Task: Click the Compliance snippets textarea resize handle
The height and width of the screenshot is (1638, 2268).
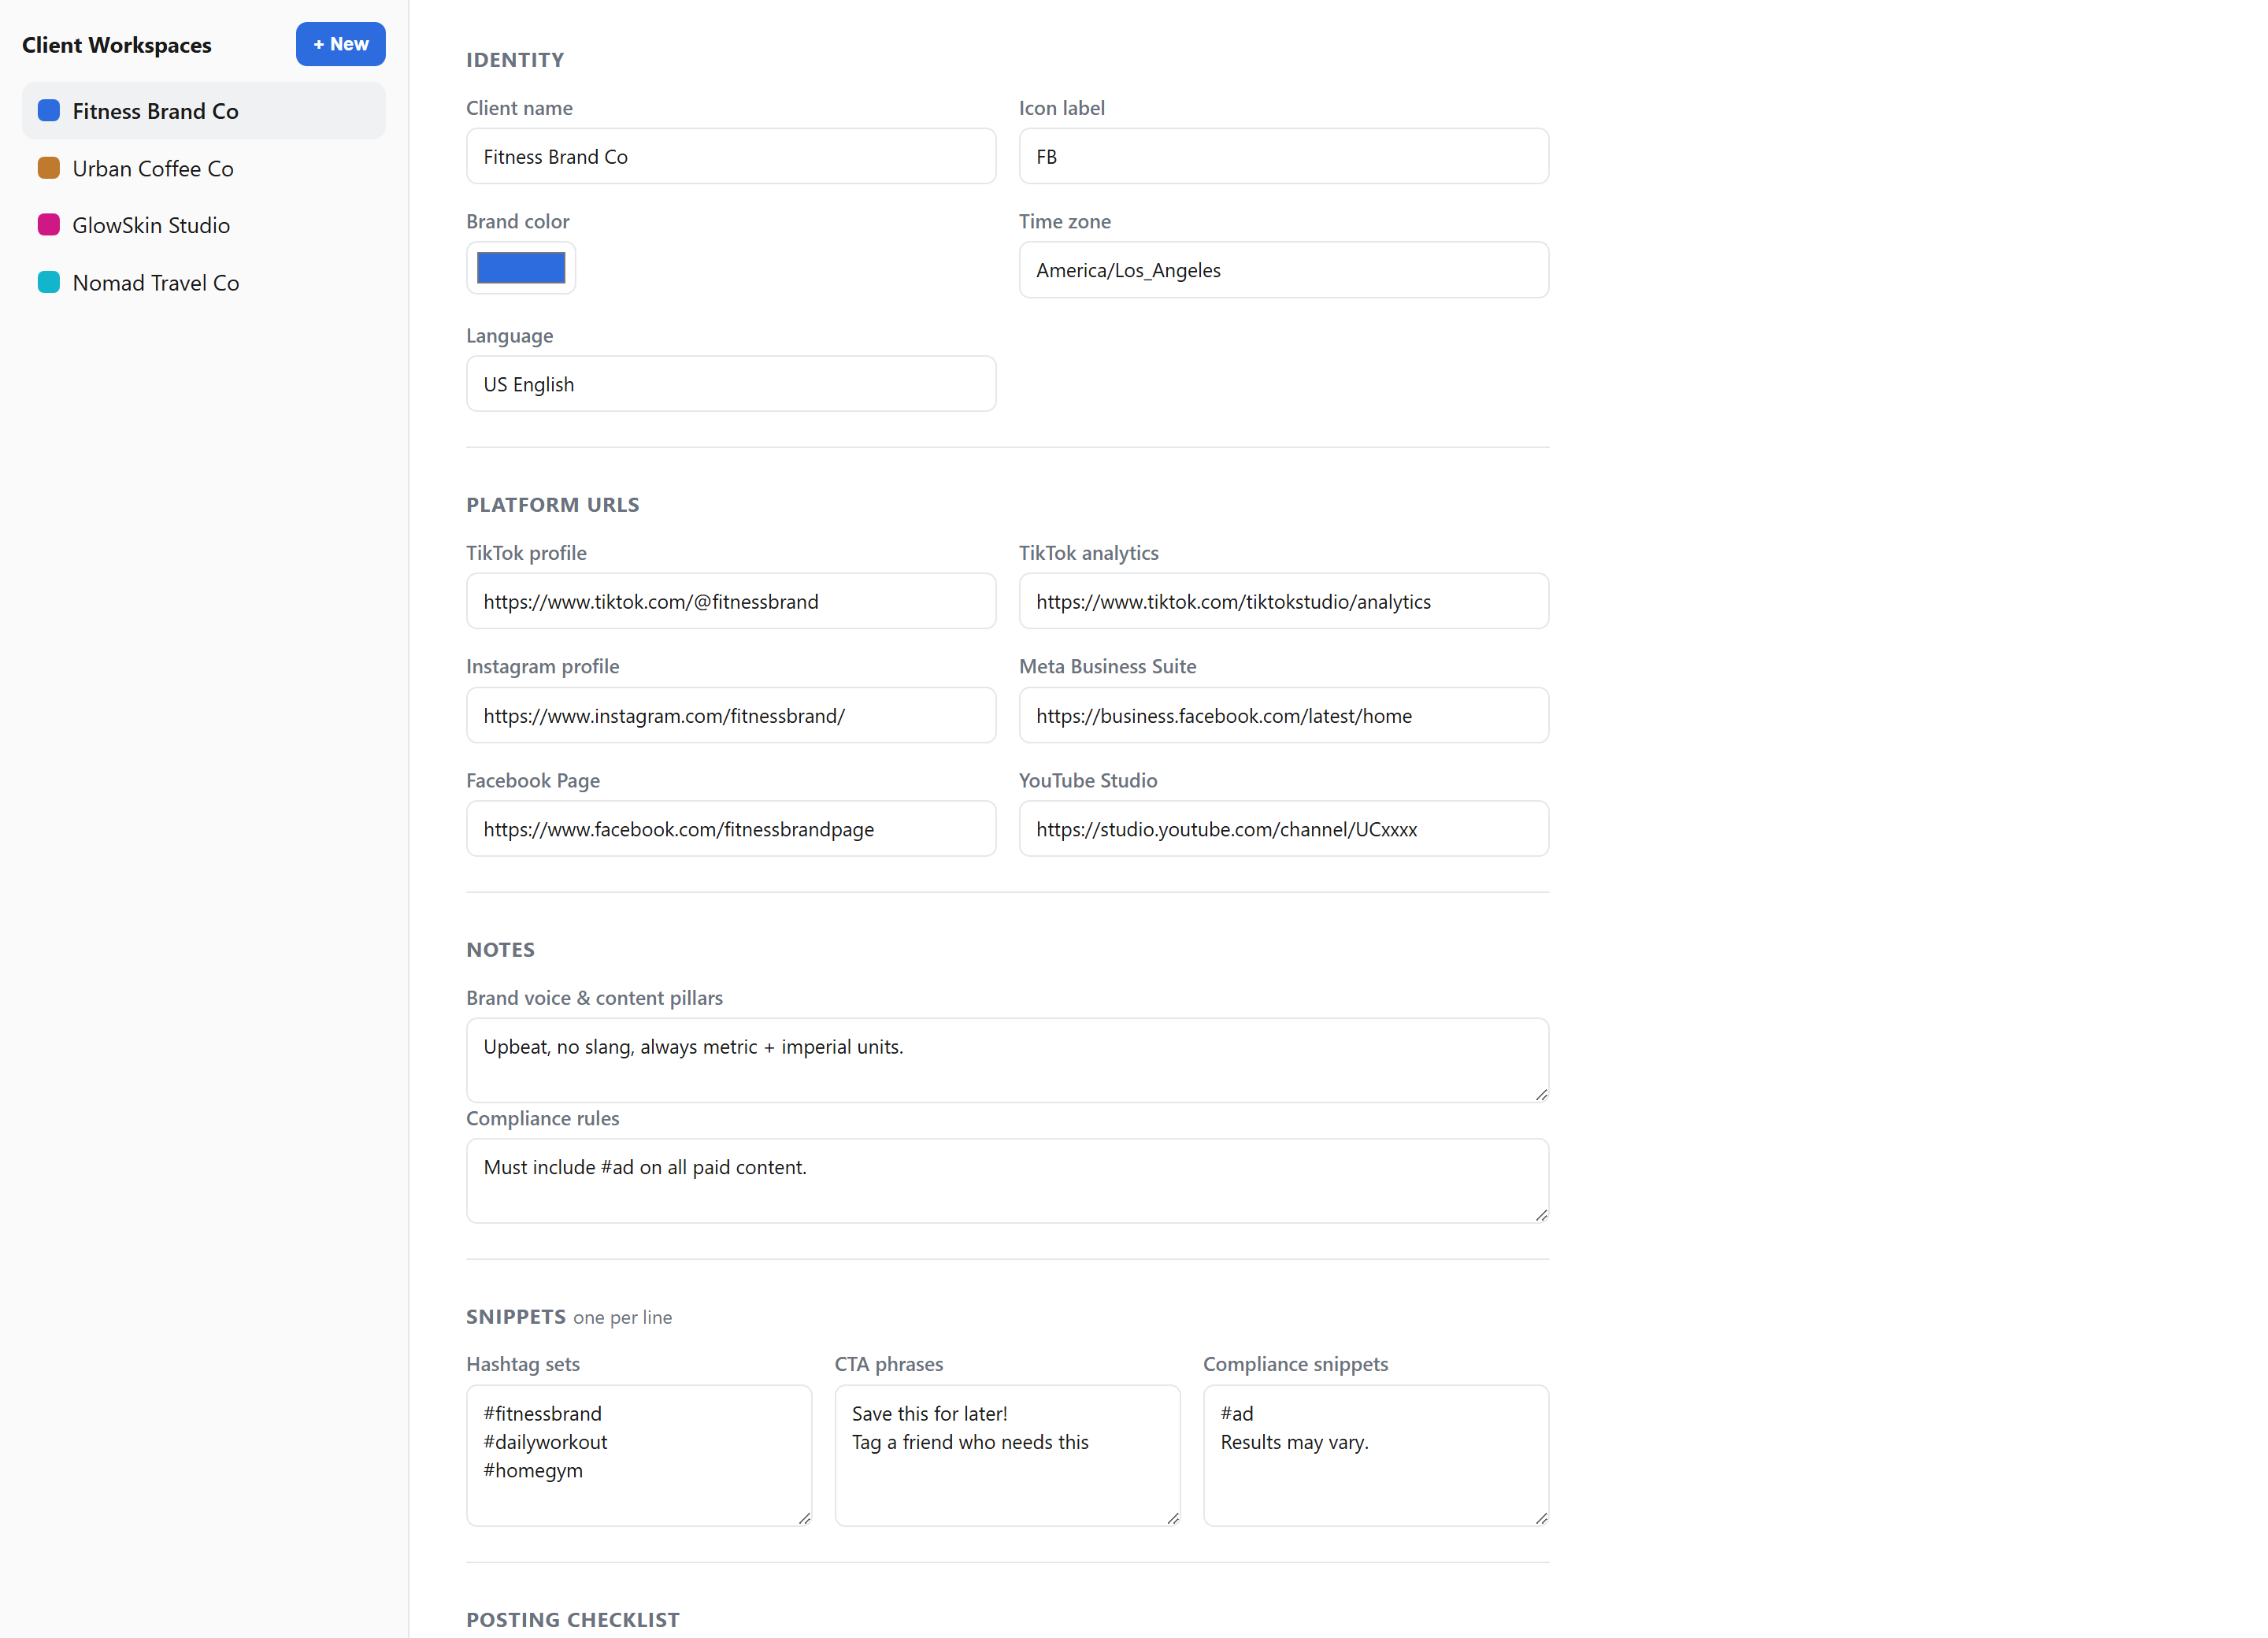Action: point(1541,1518)
